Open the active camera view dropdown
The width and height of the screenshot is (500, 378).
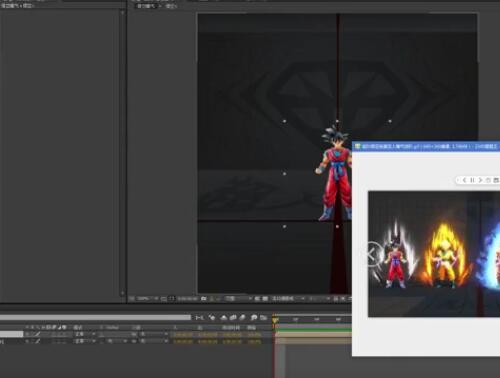tap(288, 299)
